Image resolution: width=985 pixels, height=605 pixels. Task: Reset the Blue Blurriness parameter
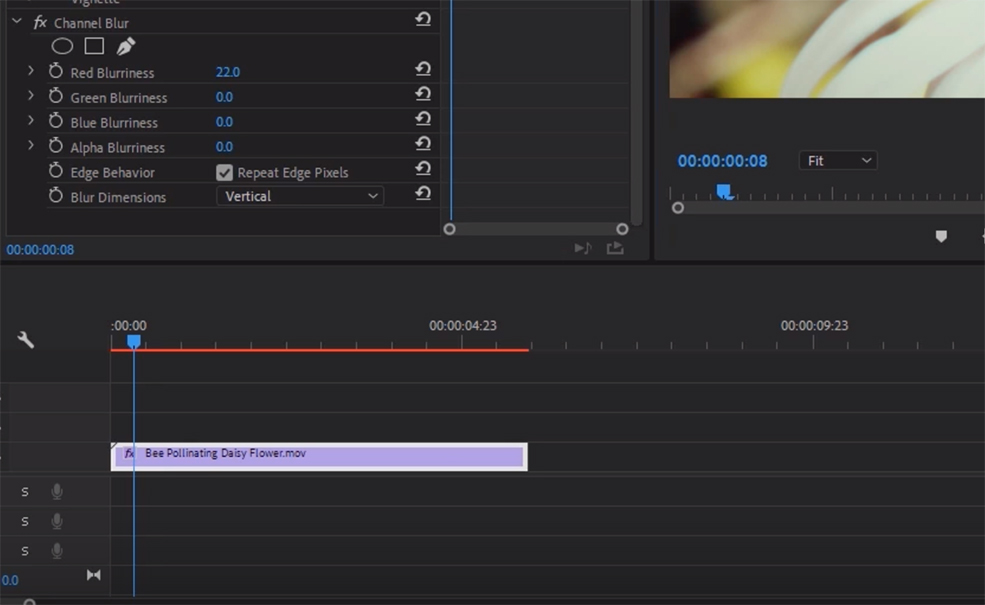423,119
